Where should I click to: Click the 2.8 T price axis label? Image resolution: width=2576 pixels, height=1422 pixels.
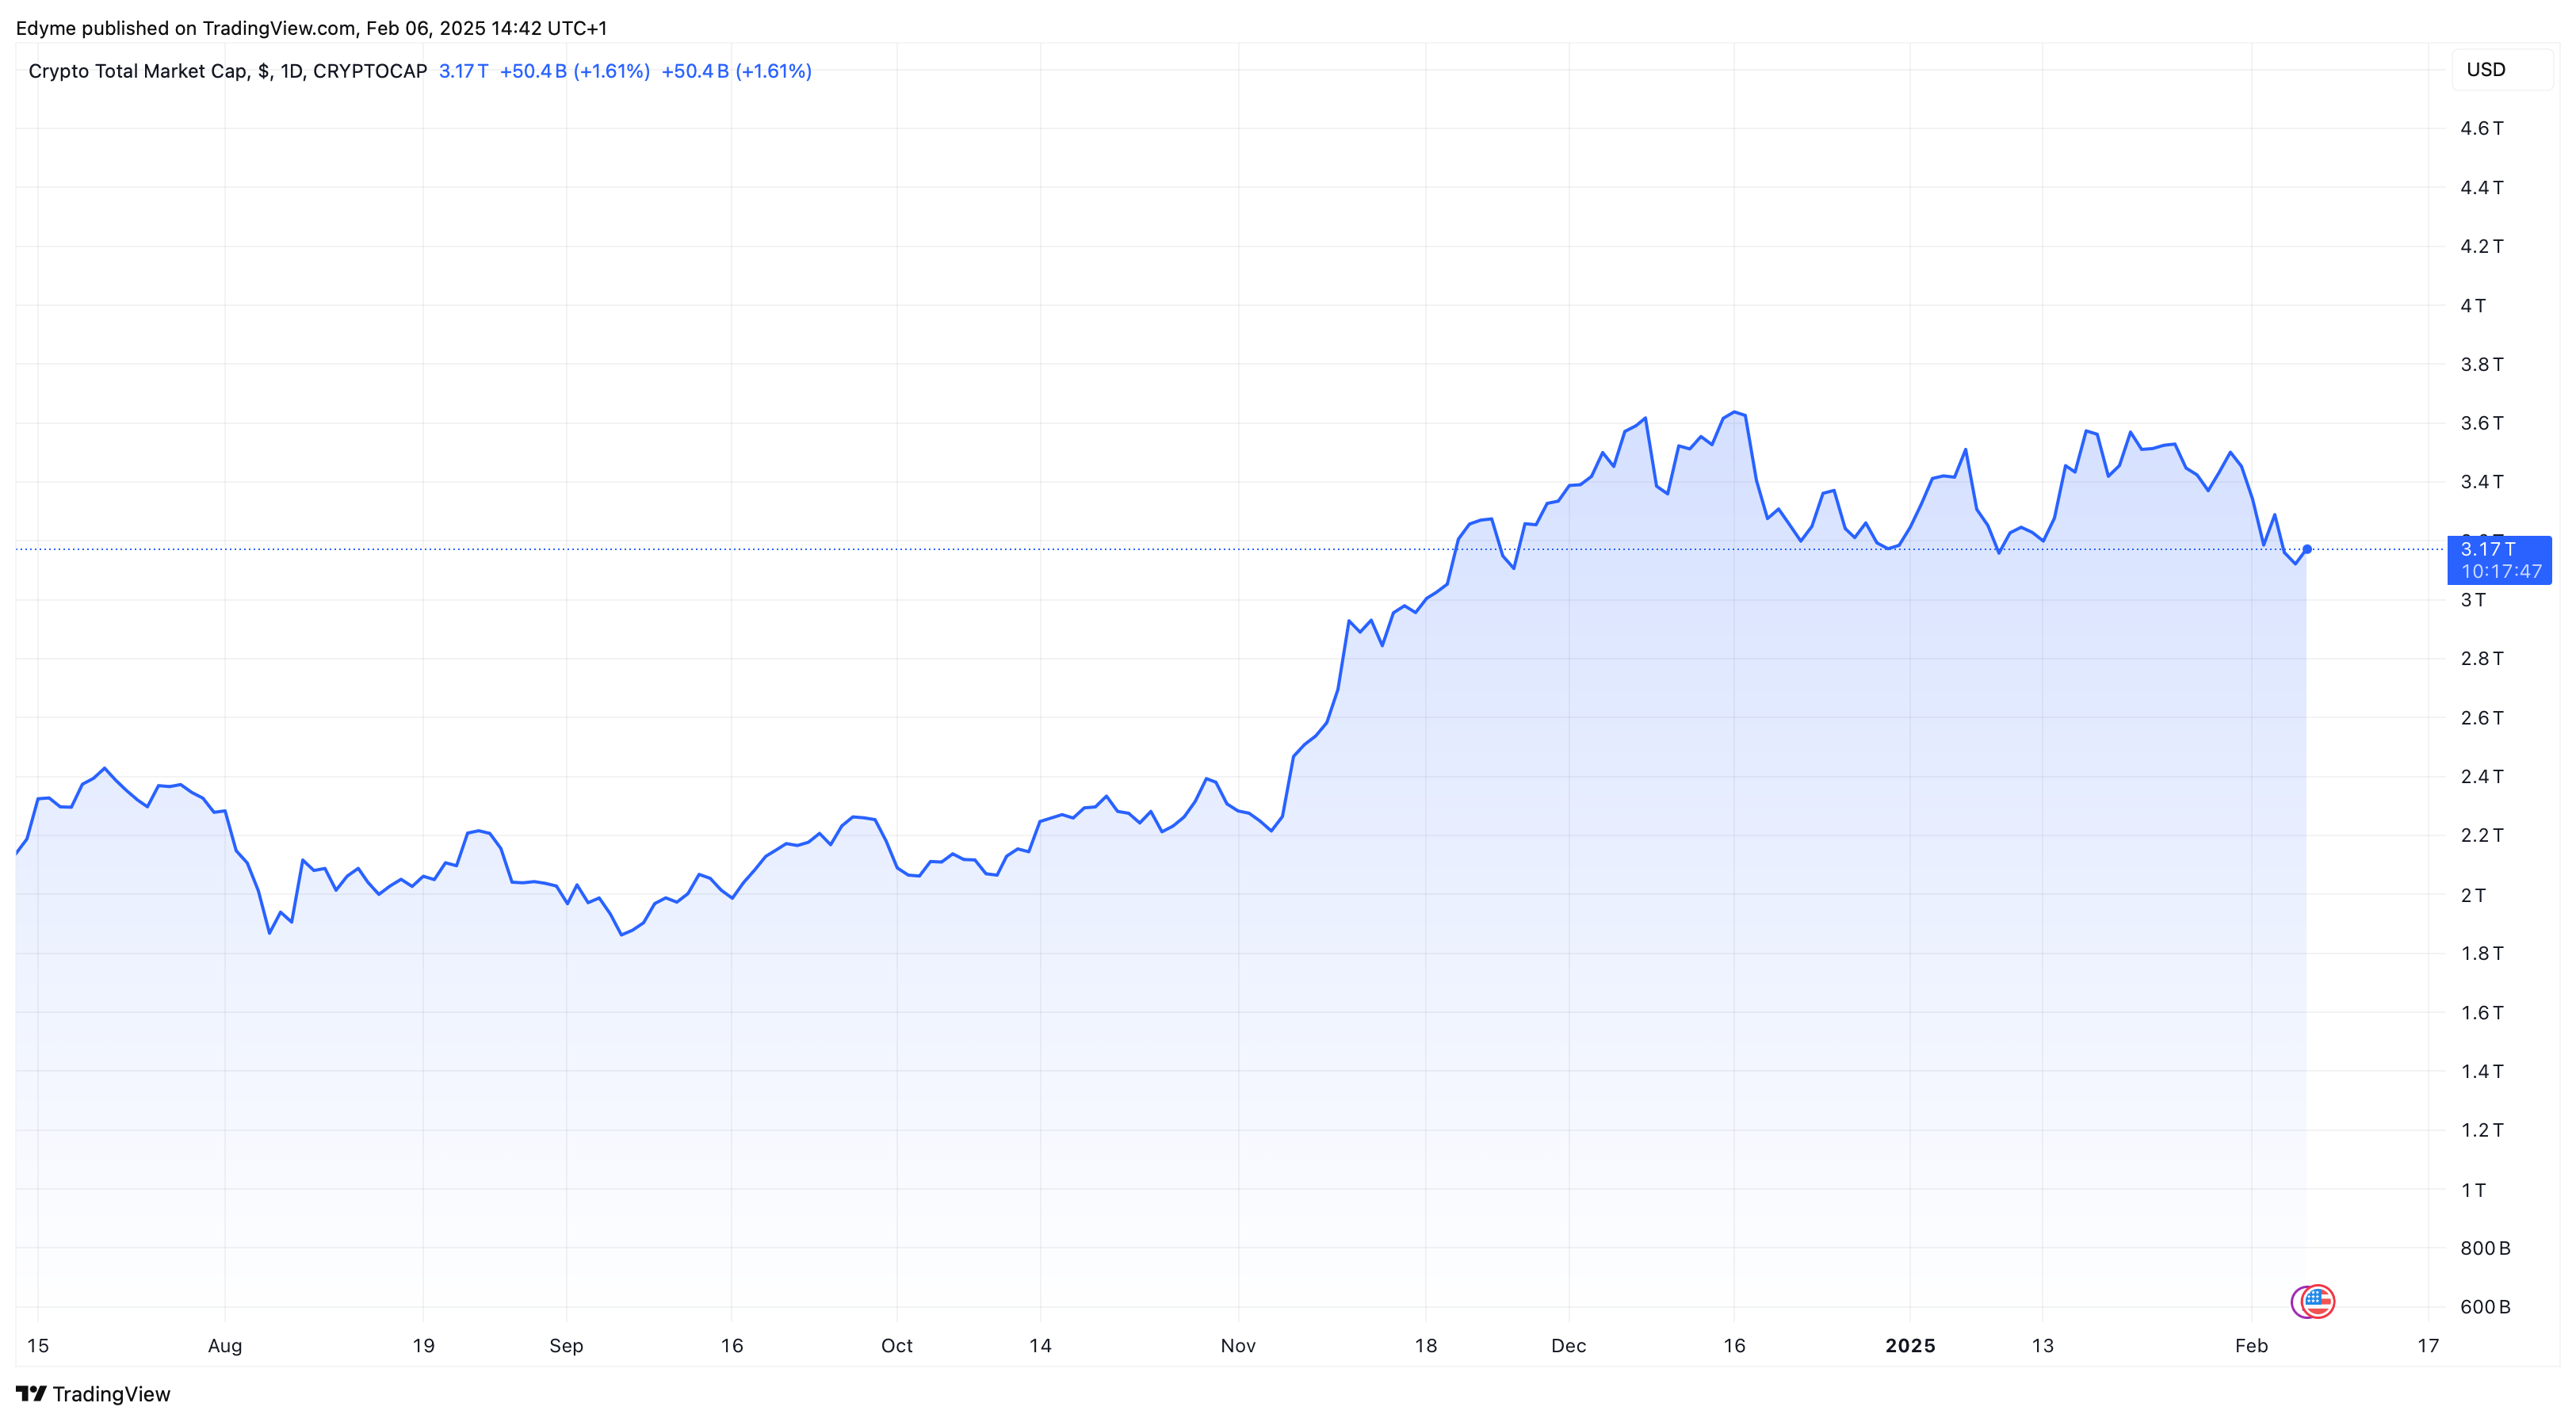2482,658
